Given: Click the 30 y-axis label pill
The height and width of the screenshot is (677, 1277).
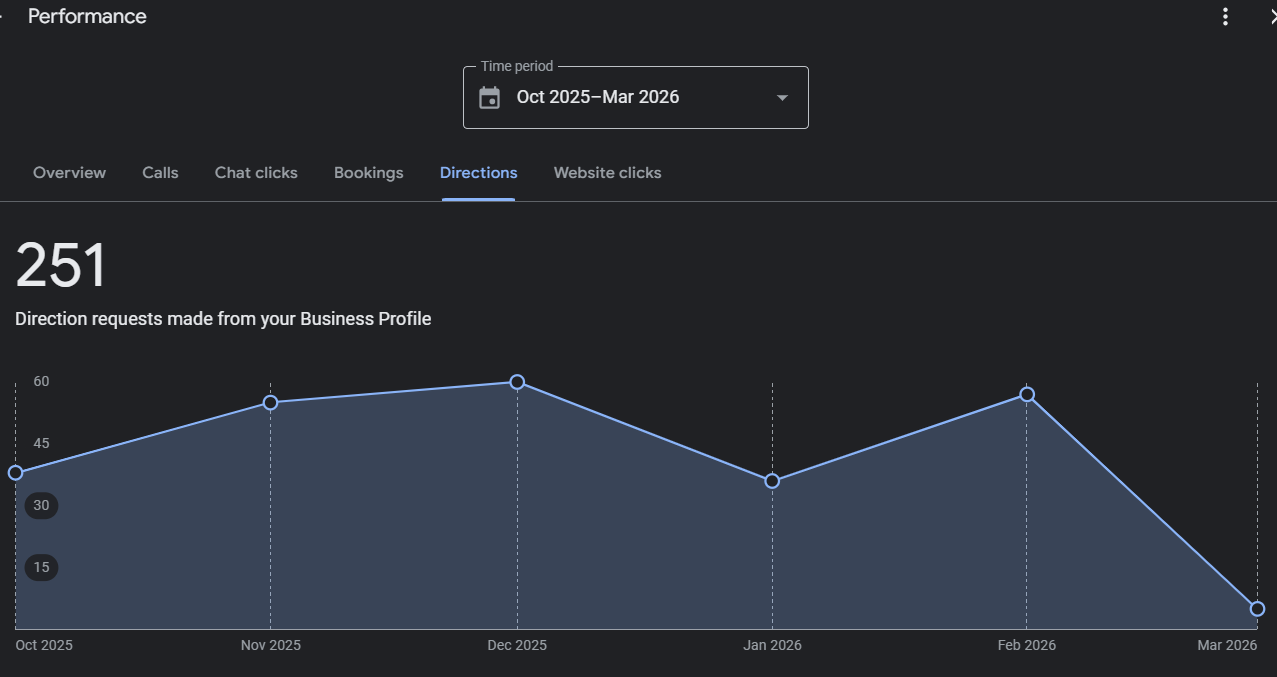Looking at the screenshot, I should point(41,506).
